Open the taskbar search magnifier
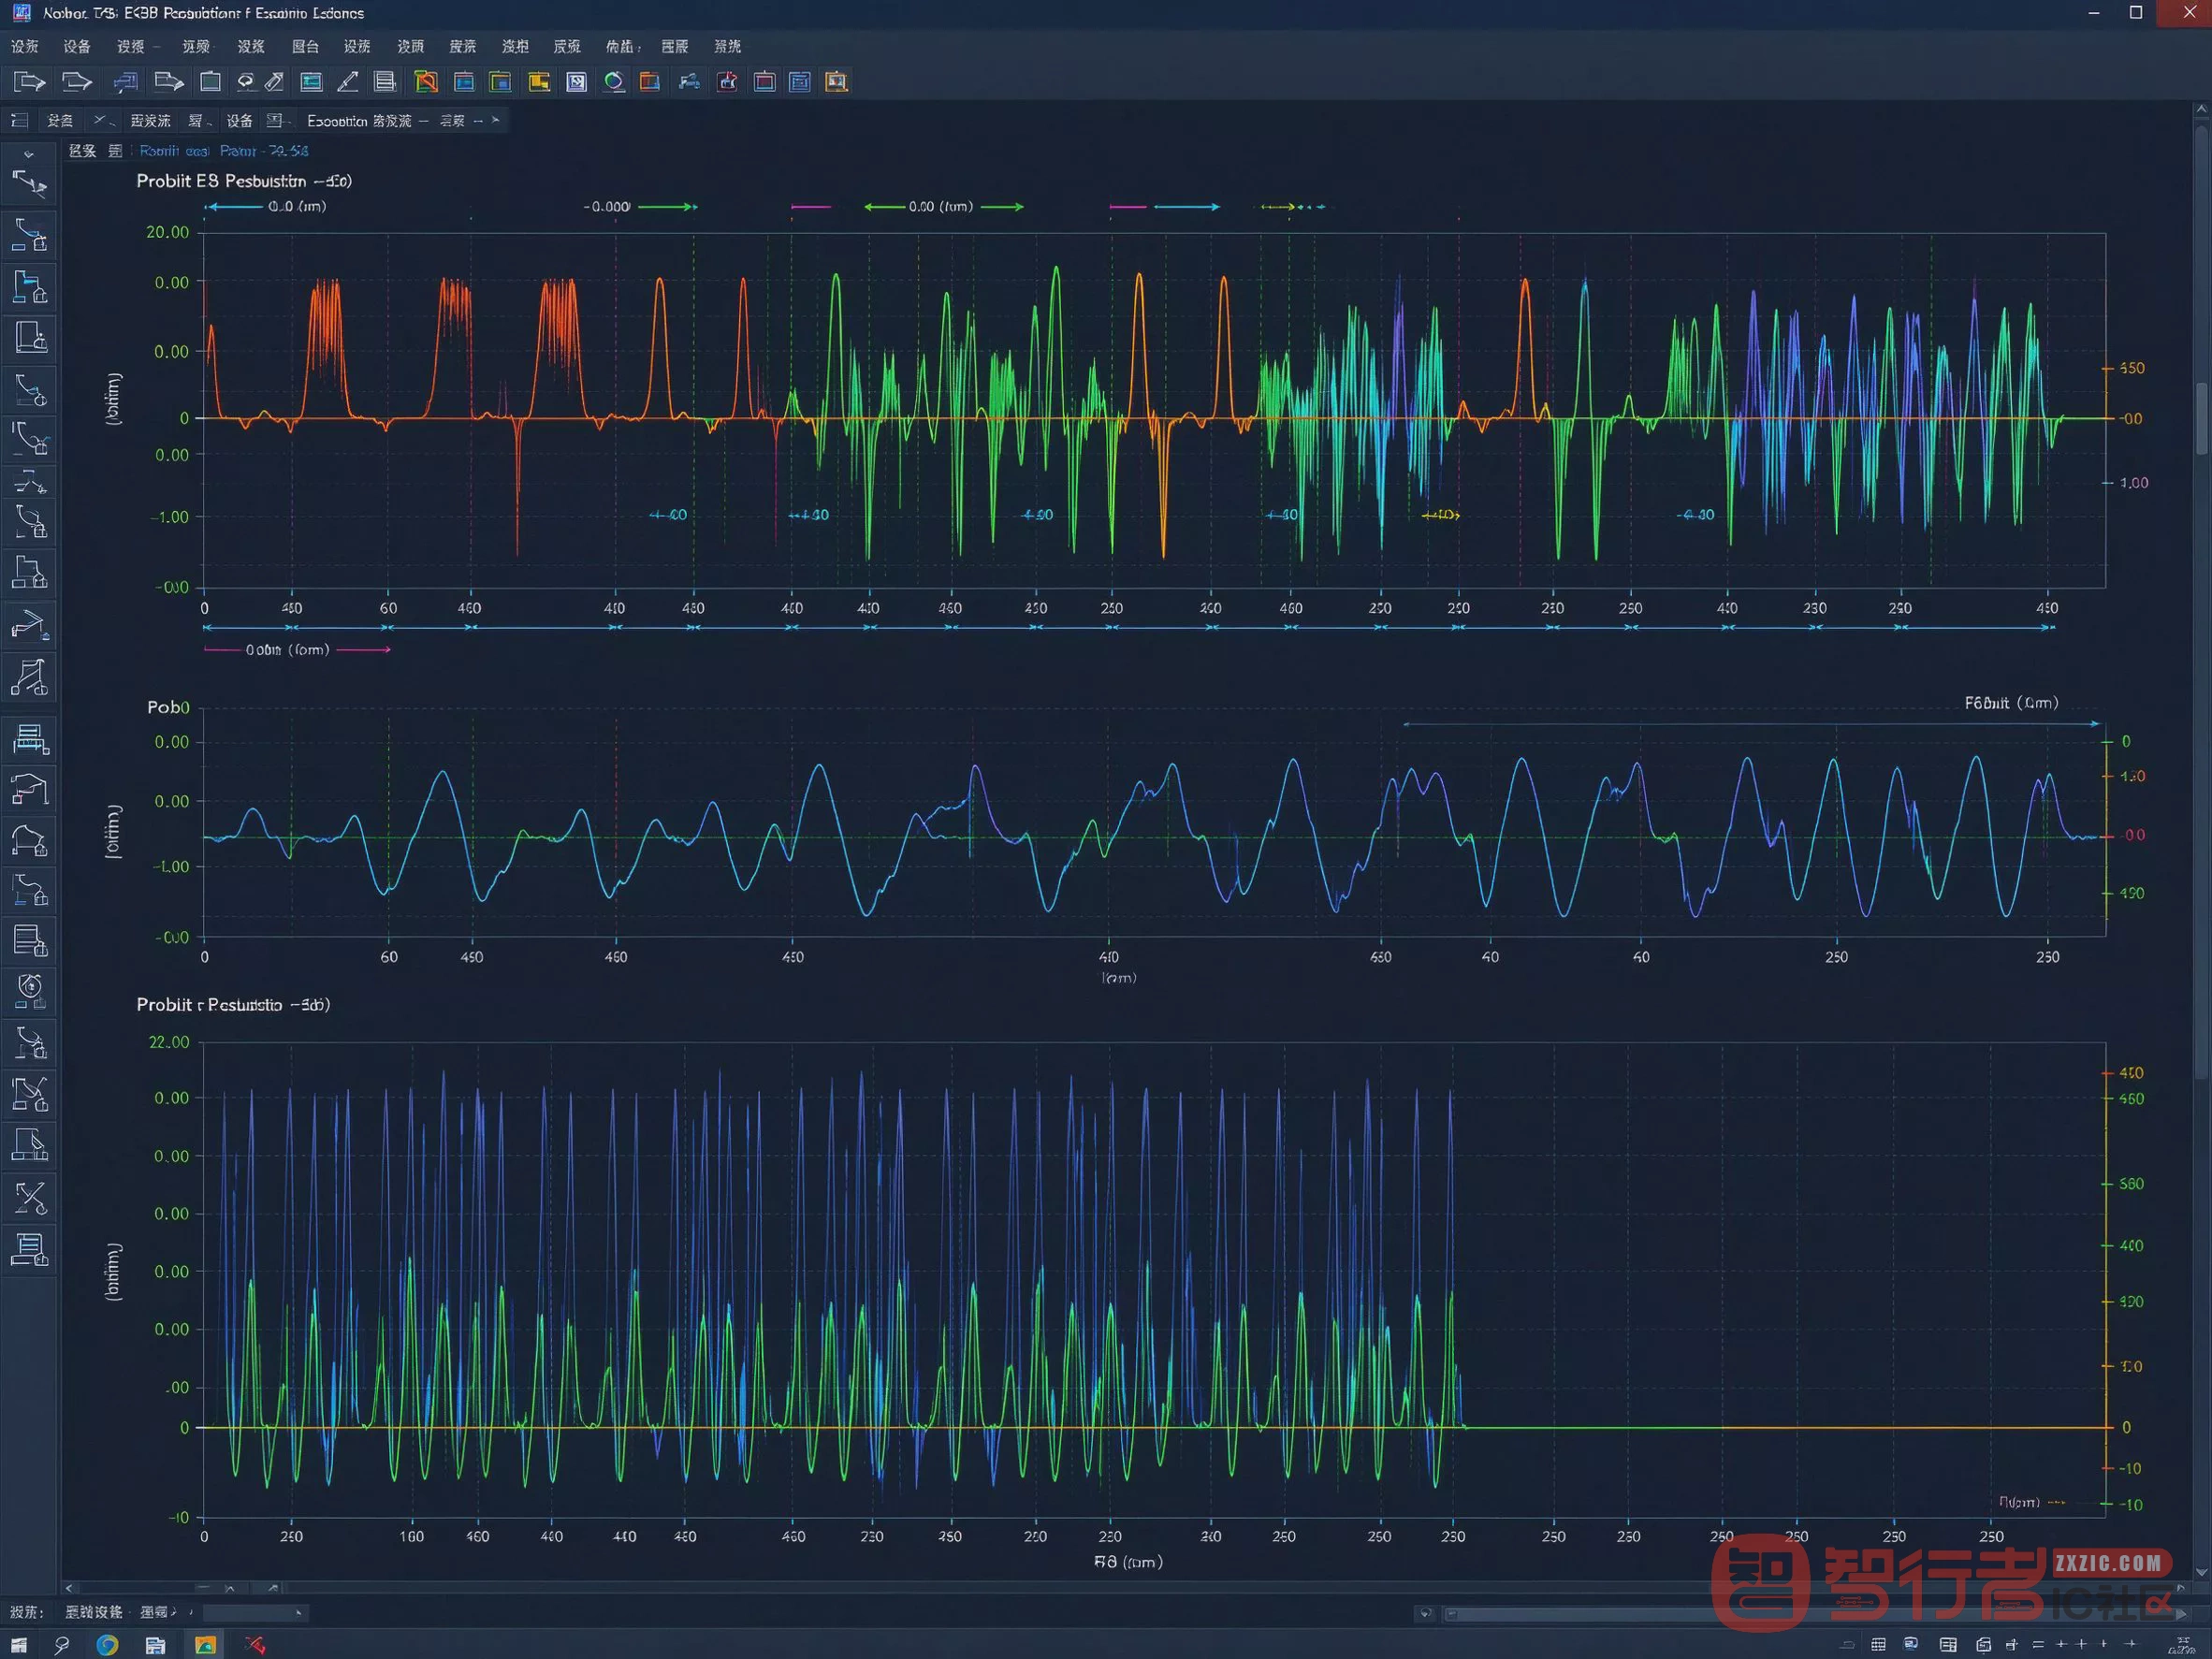 coord(62,1645)
